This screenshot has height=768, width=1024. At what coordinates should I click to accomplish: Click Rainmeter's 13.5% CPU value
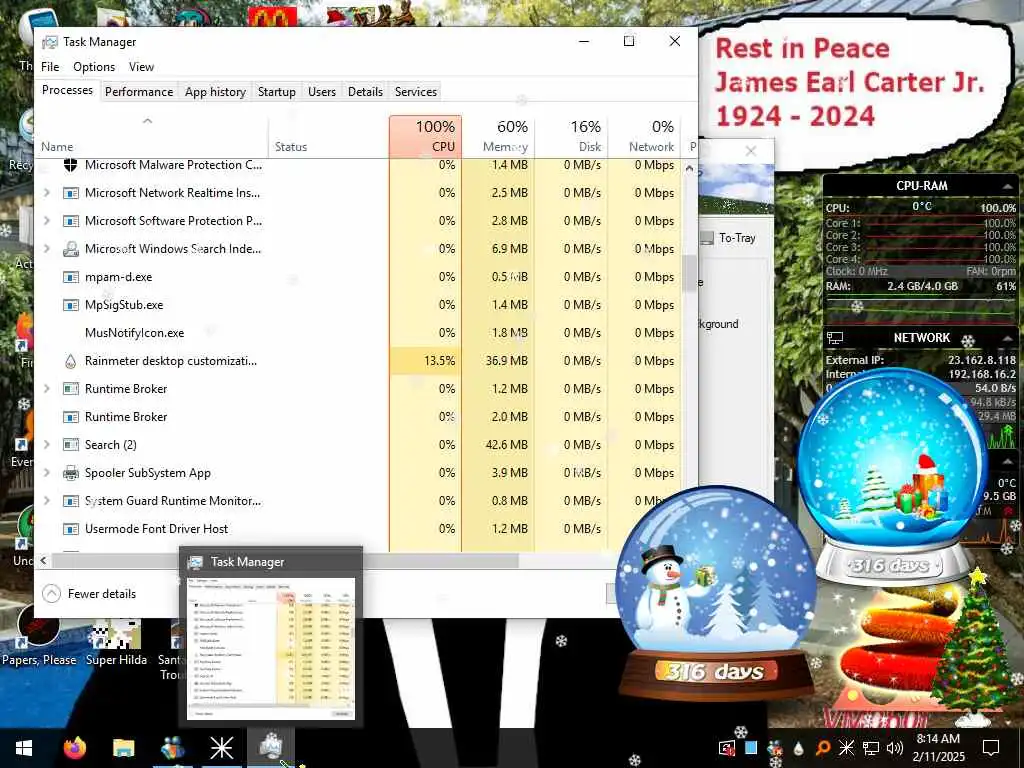point(440,361)
